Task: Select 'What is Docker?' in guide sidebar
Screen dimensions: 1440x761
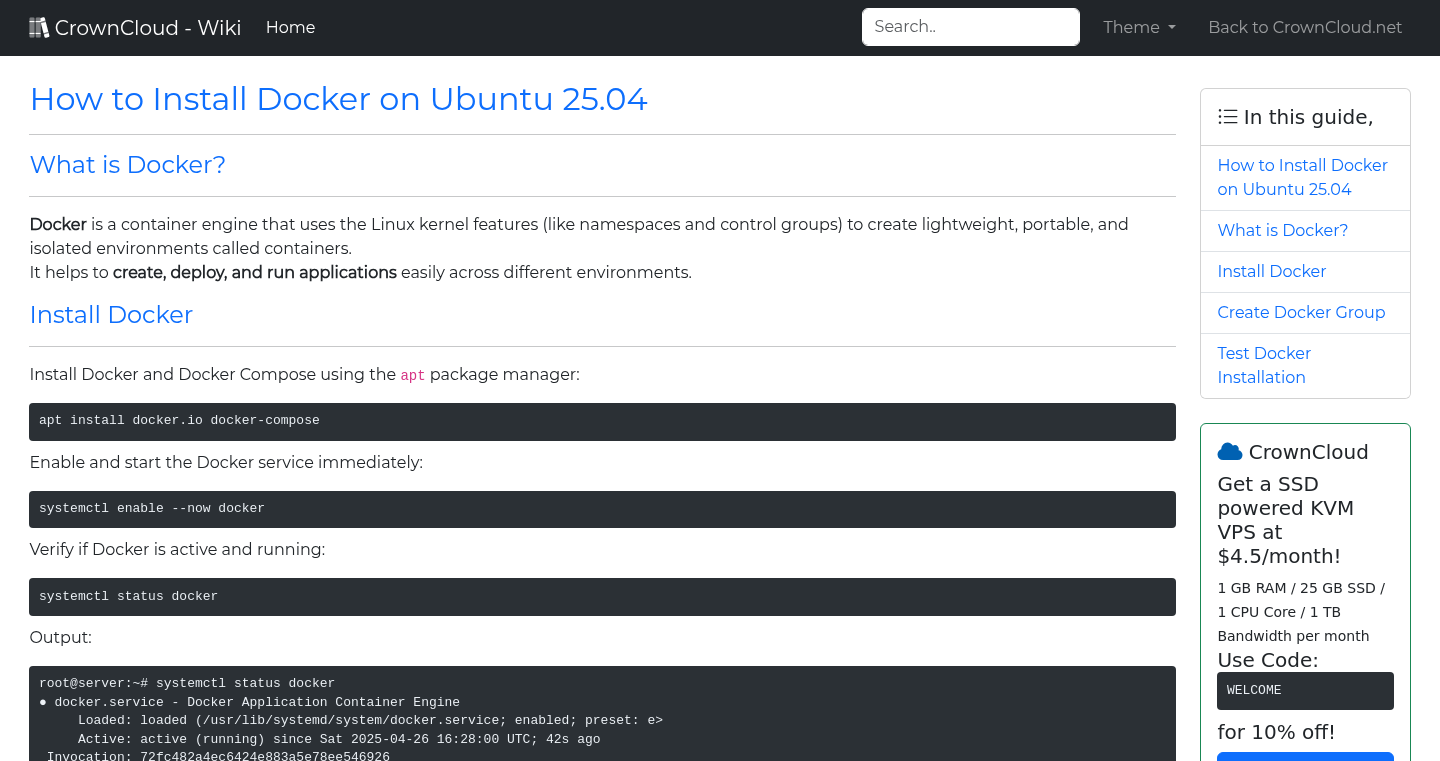Action: [x=1282, y=231]
